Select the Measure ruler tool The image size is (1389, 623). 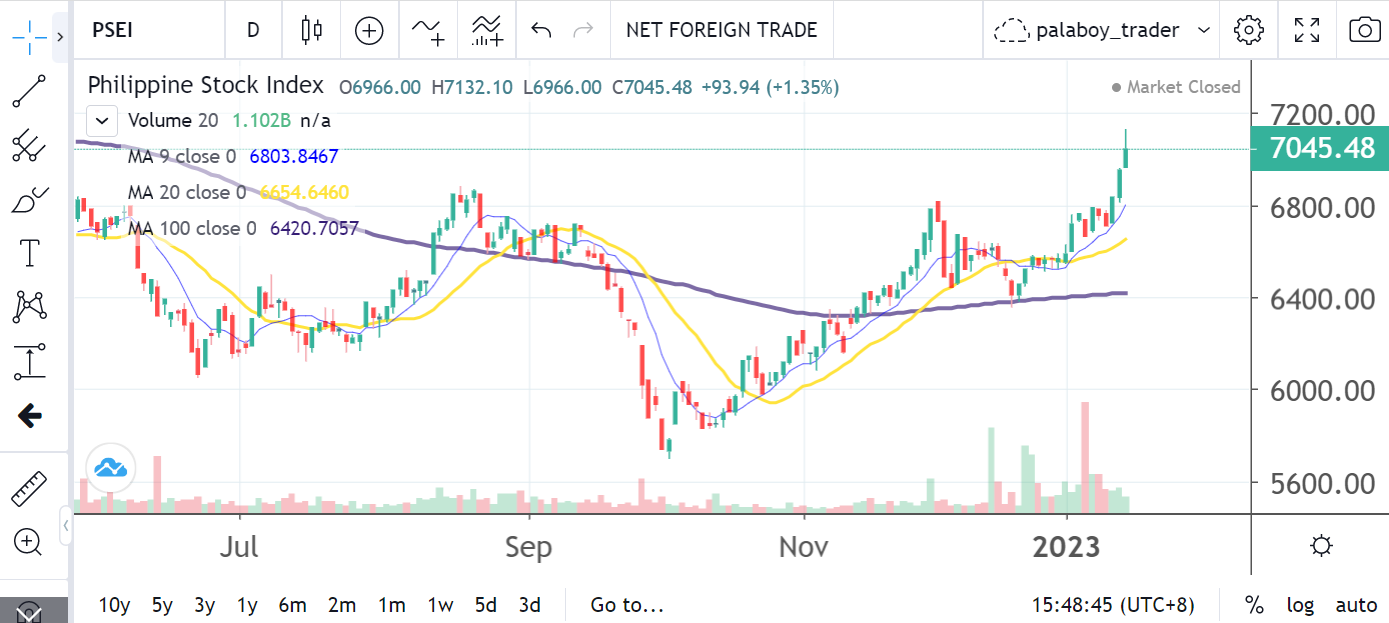tap(28, 489)
